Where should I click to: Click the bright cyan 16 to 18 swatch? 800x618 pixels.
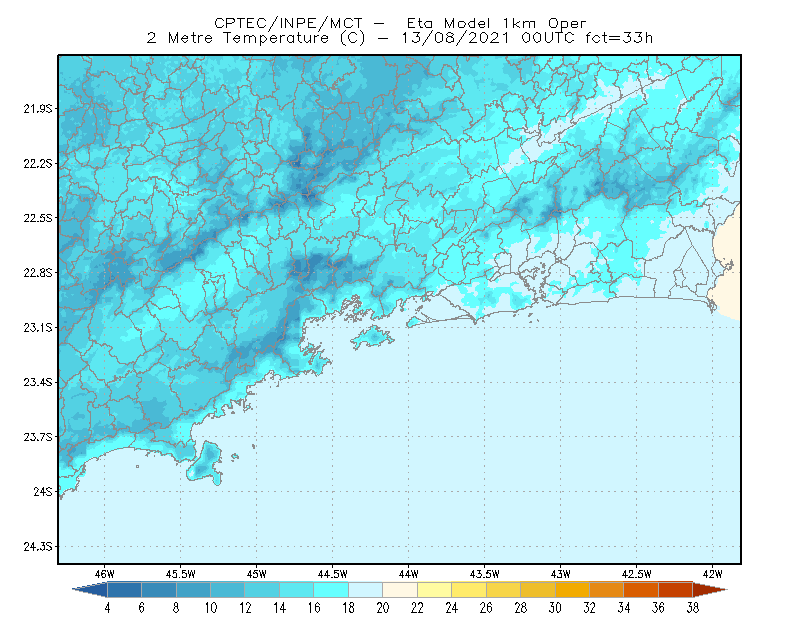tap(331, 590)
